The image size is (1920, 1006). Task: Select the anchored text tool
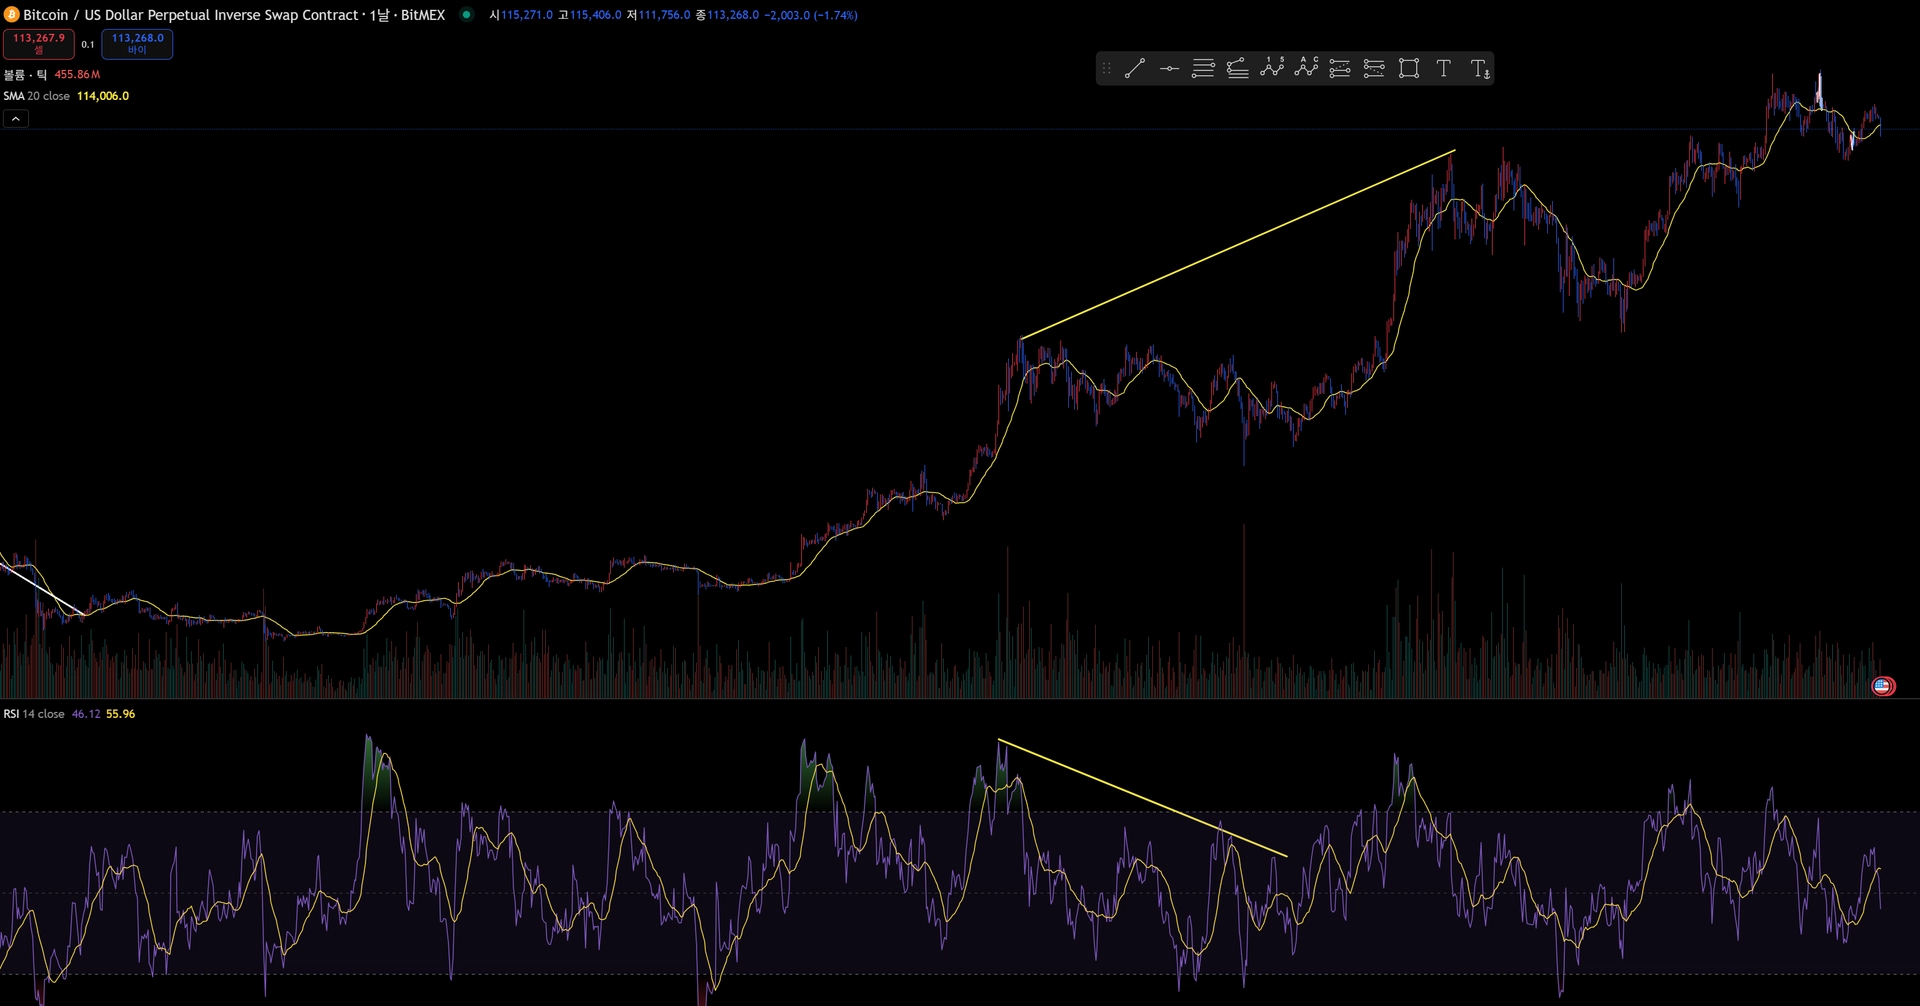[x=1480, y=68]
